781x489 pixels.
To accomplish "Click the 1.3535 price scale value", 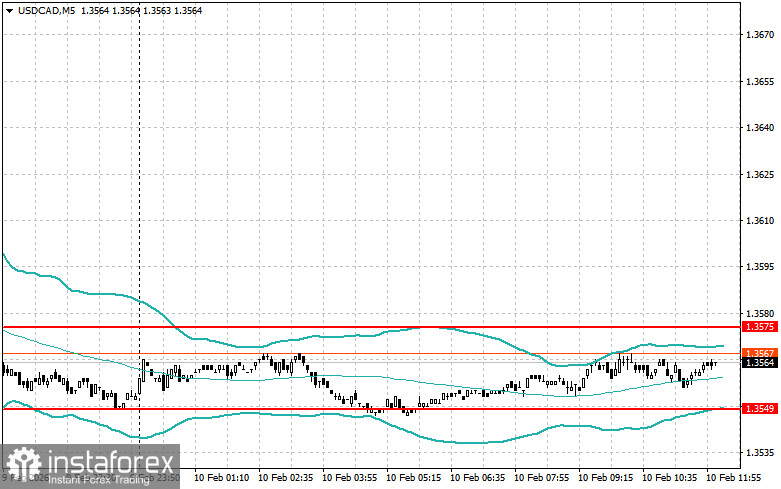I will tap(760, 453).
